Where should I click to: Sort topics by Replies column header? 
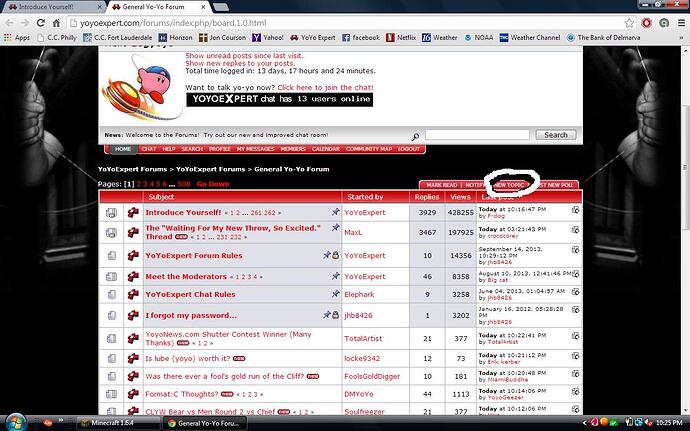click(426, 197)
